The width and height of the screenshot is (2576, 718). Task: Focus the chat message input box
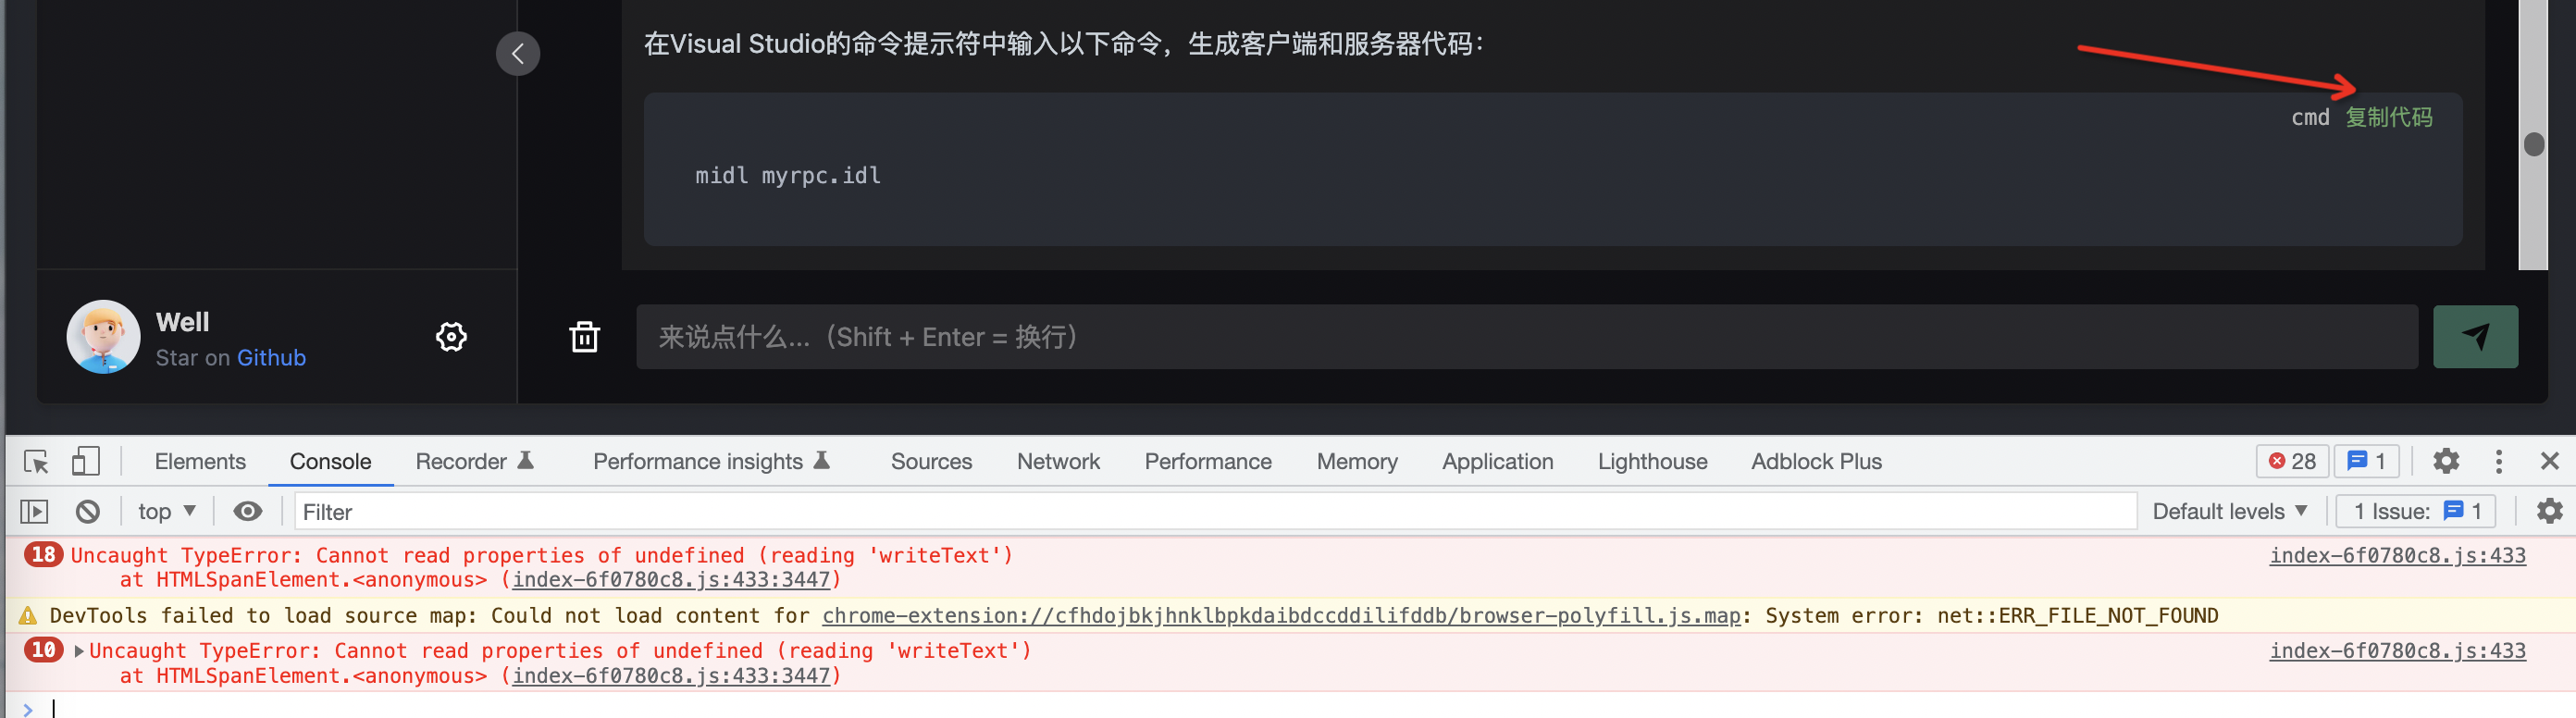pos(1526,337)
